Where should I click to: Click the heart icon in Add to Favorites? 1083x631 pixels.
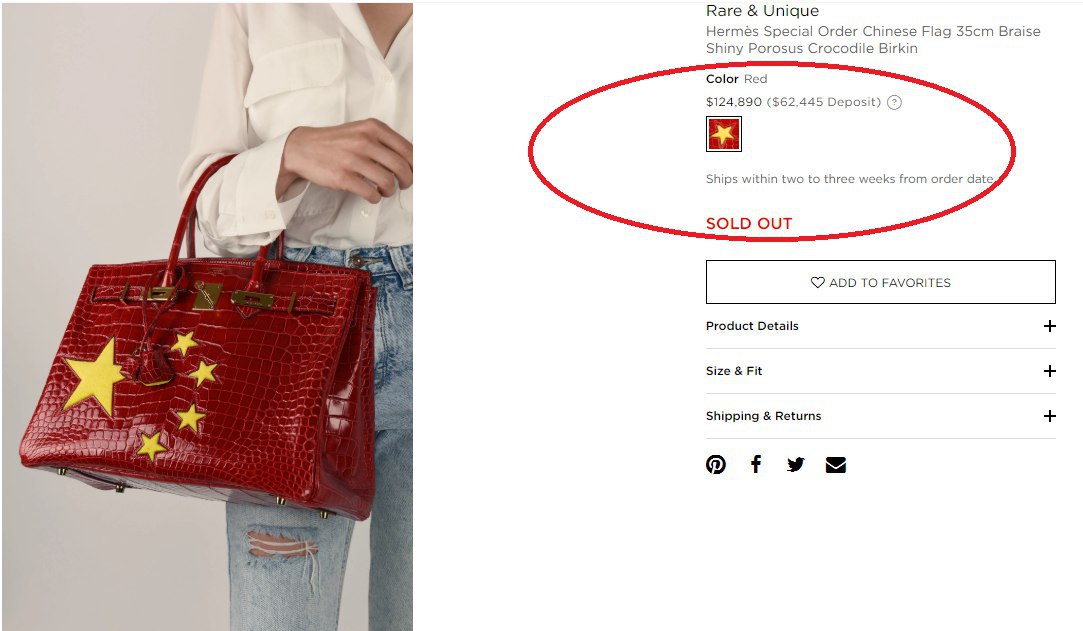coord(818,282)
